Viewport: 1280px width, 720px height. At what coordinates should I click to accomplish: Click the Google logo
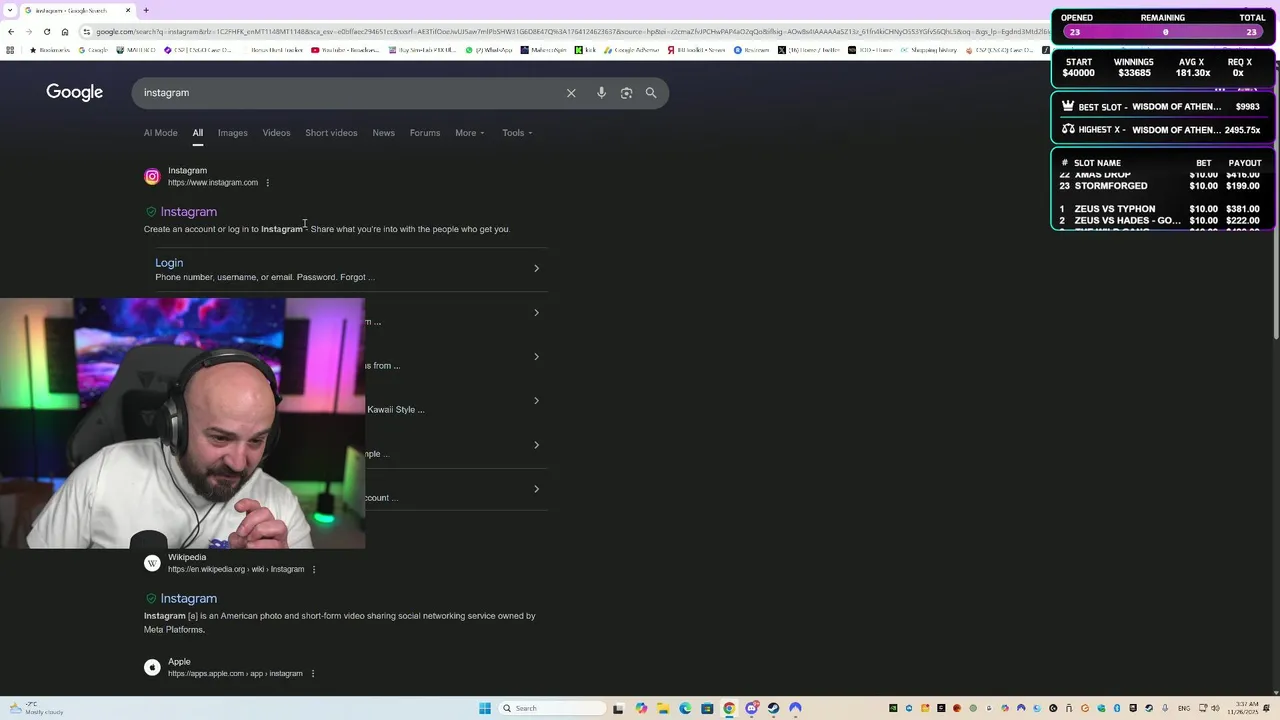click(x=74, y=92)
